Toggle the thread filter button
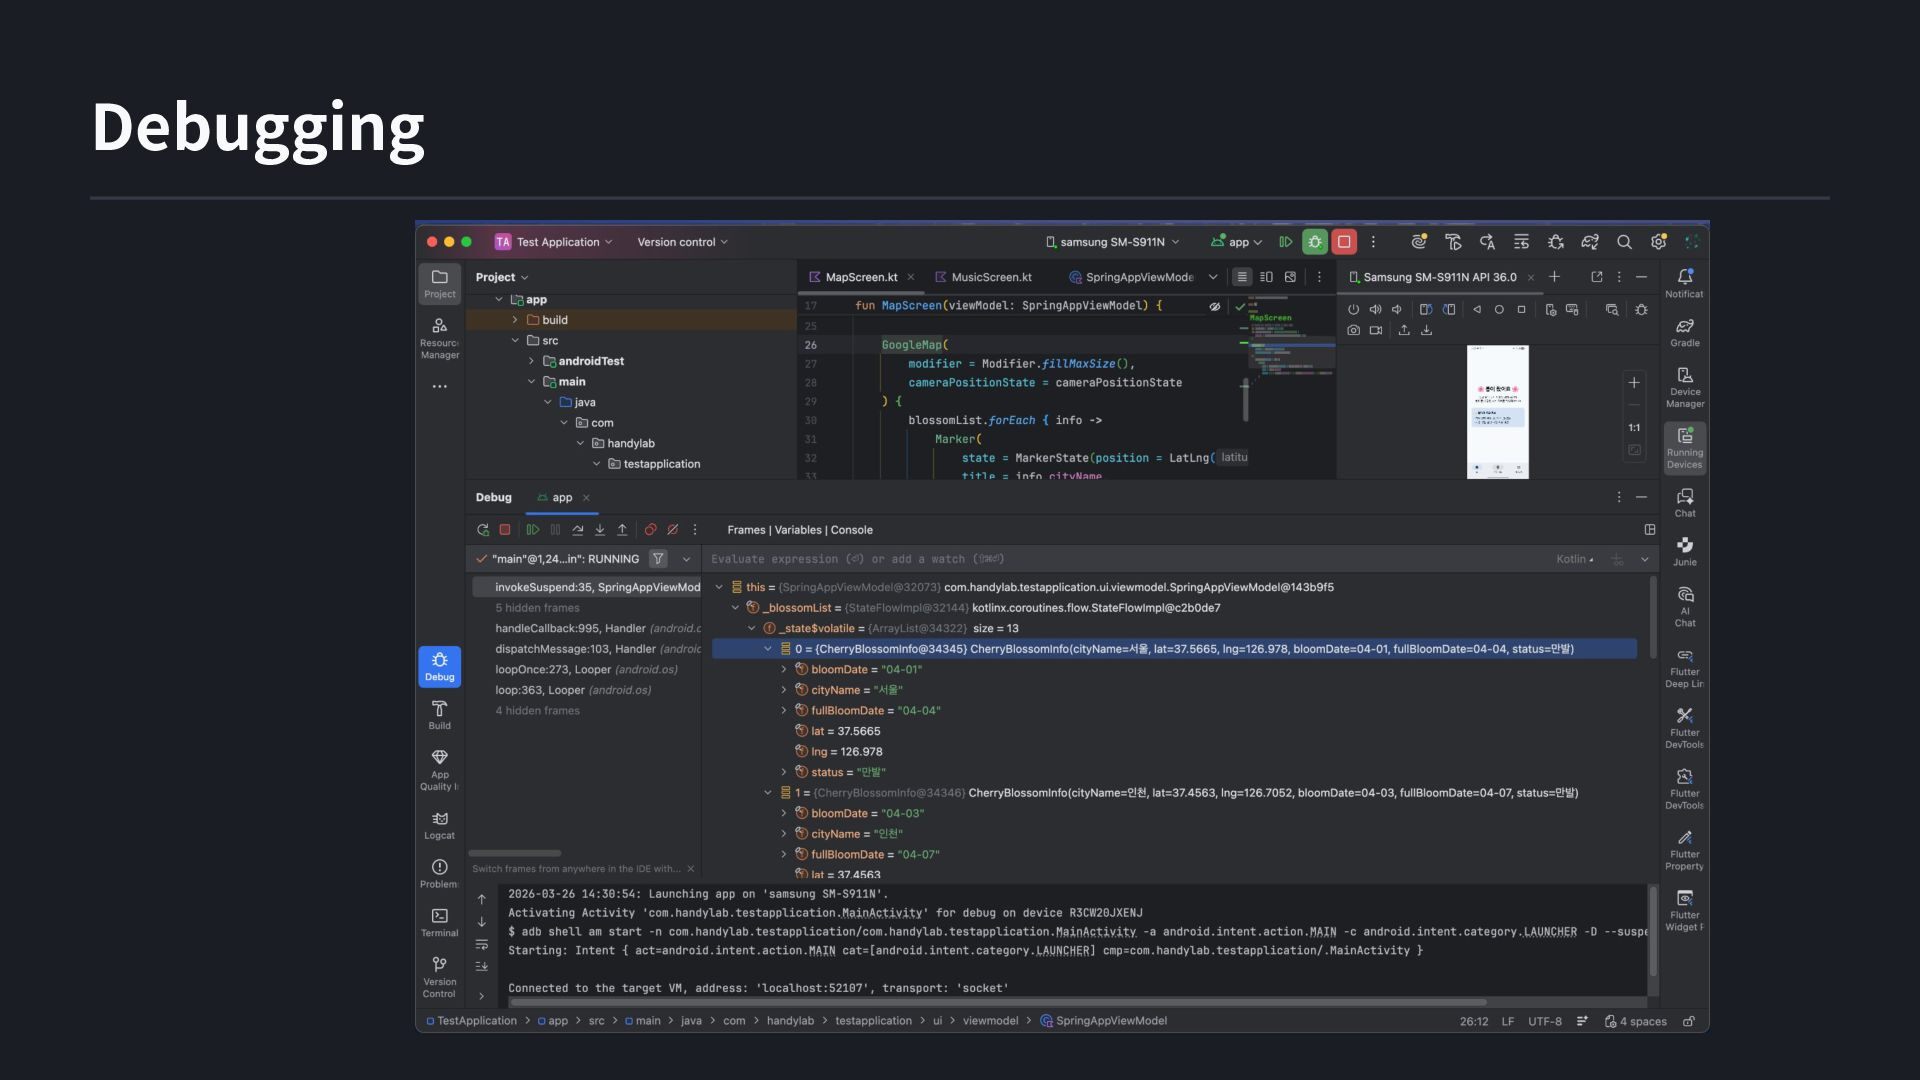Image resolution: width=1920 pixels, height=1080 pixels. click(x=658, y=559)
